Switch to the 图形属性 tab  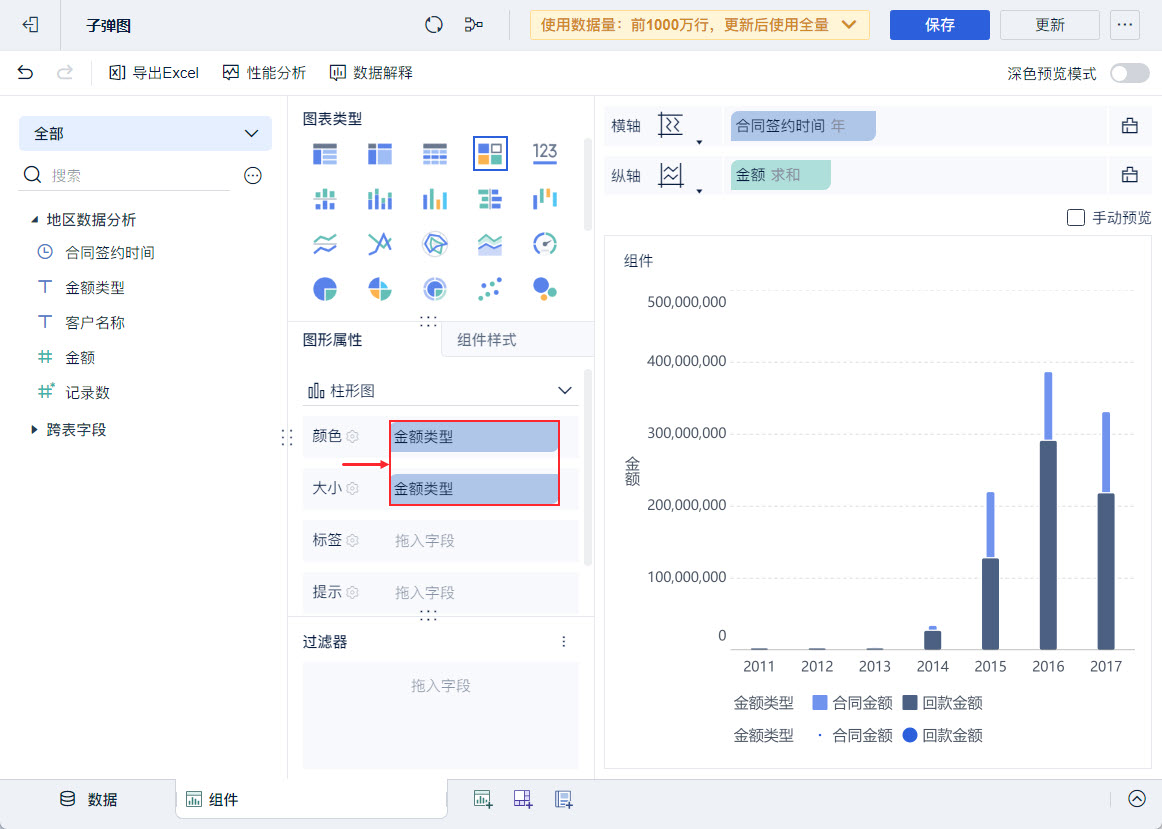(333, 340)
